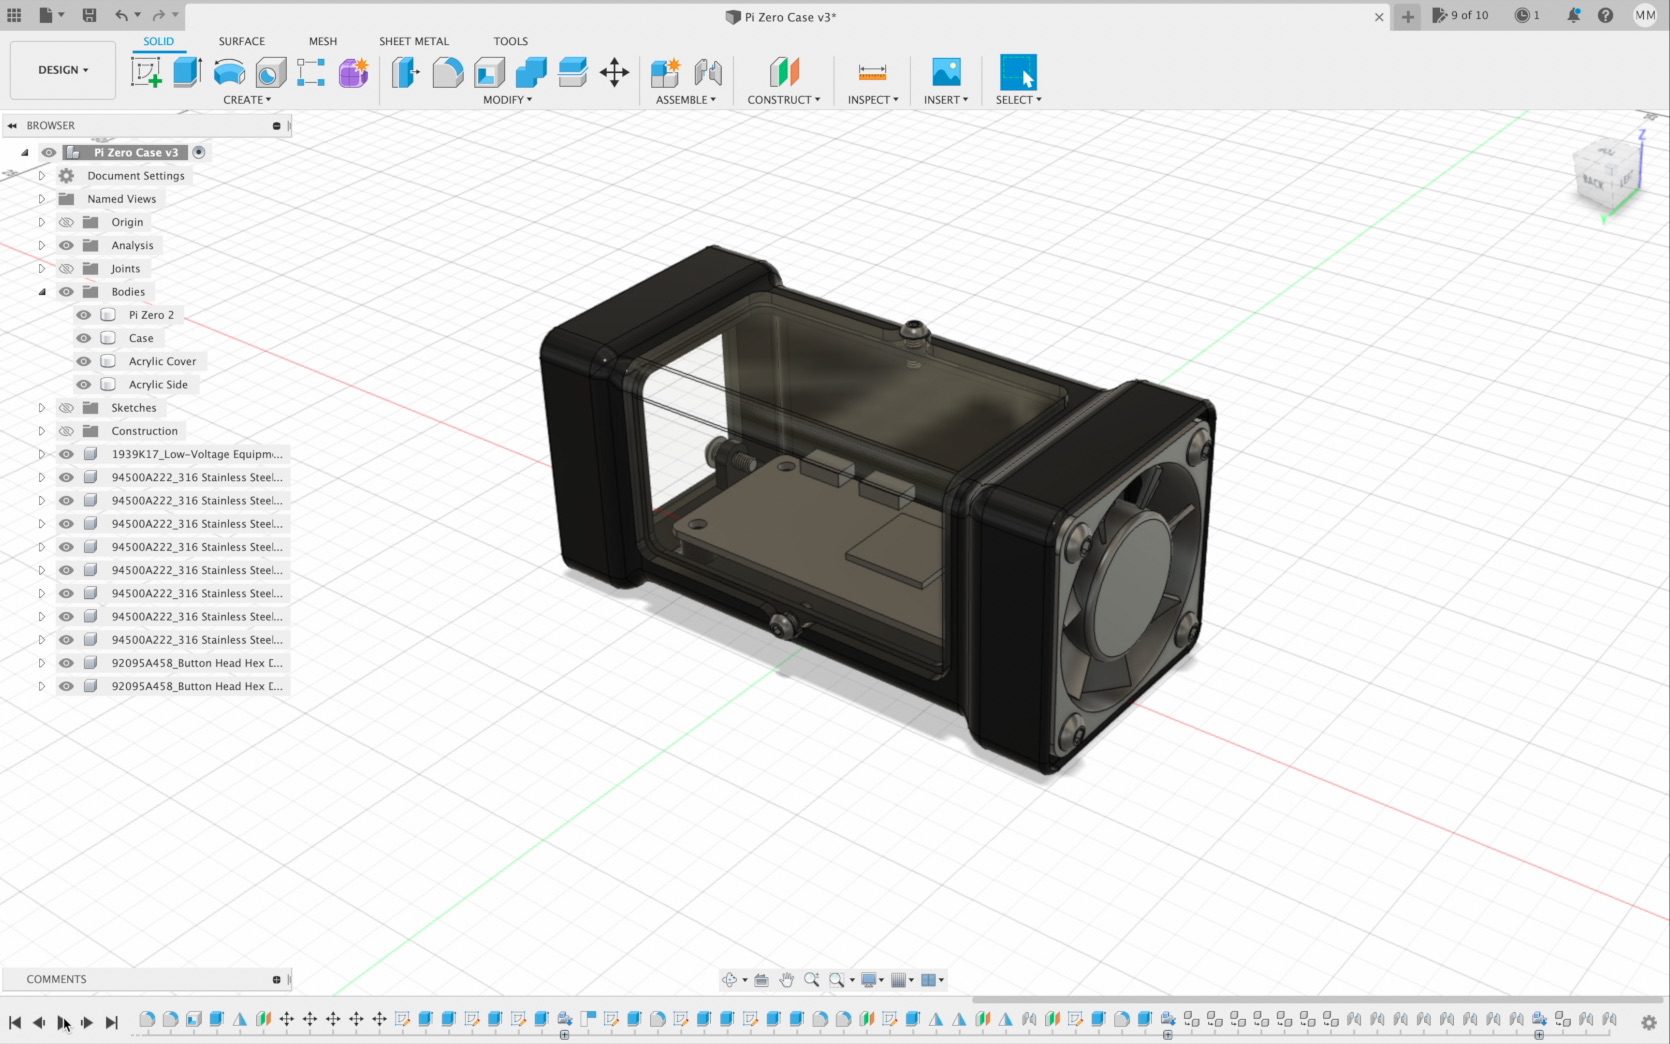1670x1044 pixels.
Task: Open the CONSTRUCT dropdown menu
Action: tap(784, 99)
